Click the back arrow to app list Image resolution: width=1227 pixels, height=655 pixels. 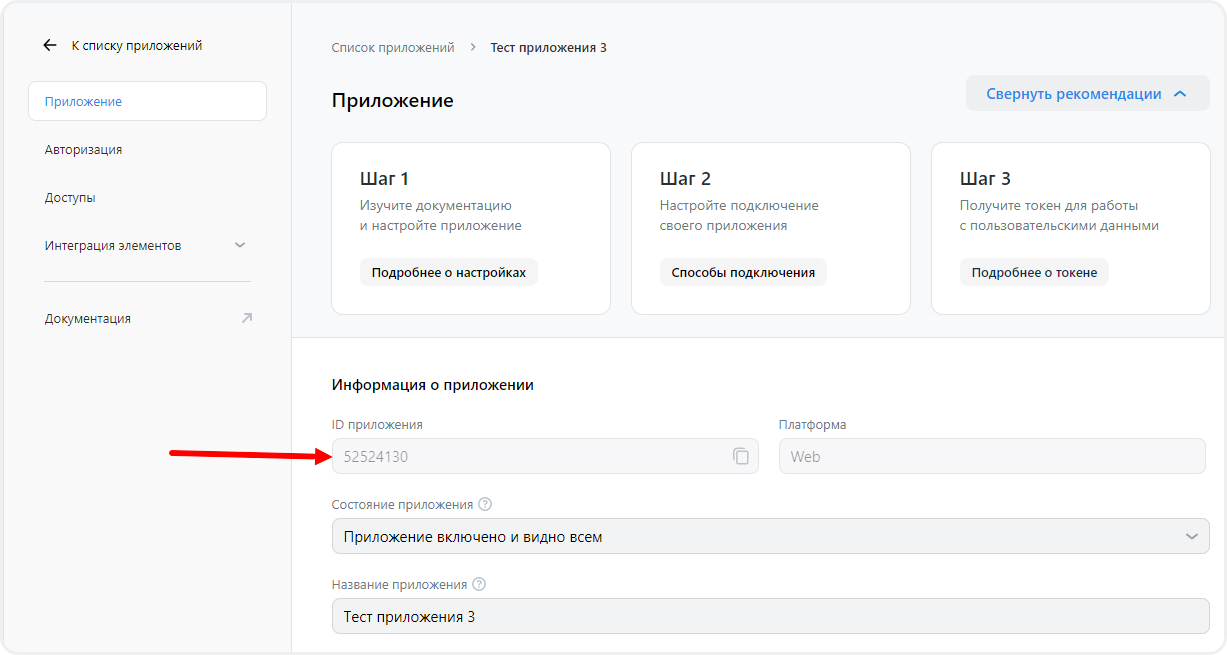click(x=50, y=44)
